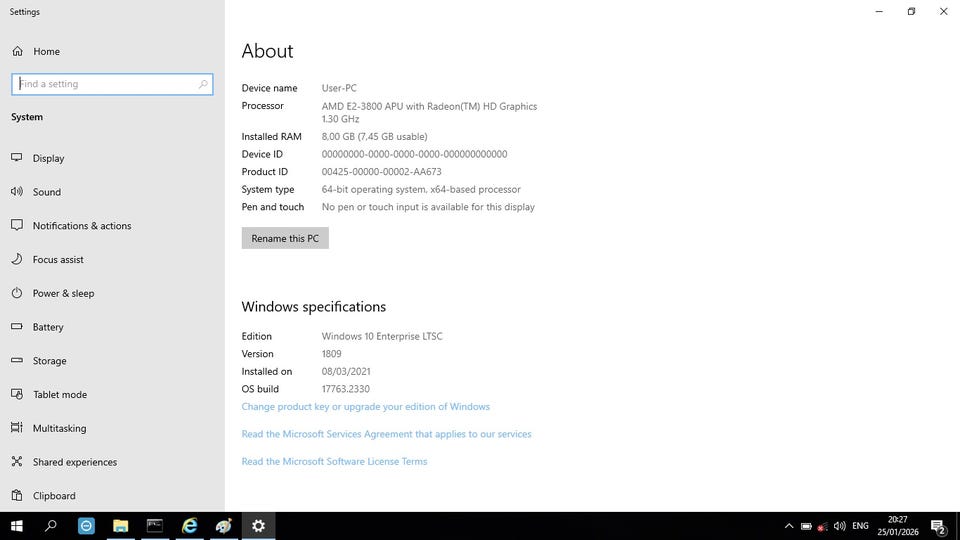This screenshot has width=960, height=540.
Task: Click the Settings gear on taskbar
Action: (258, 525)
